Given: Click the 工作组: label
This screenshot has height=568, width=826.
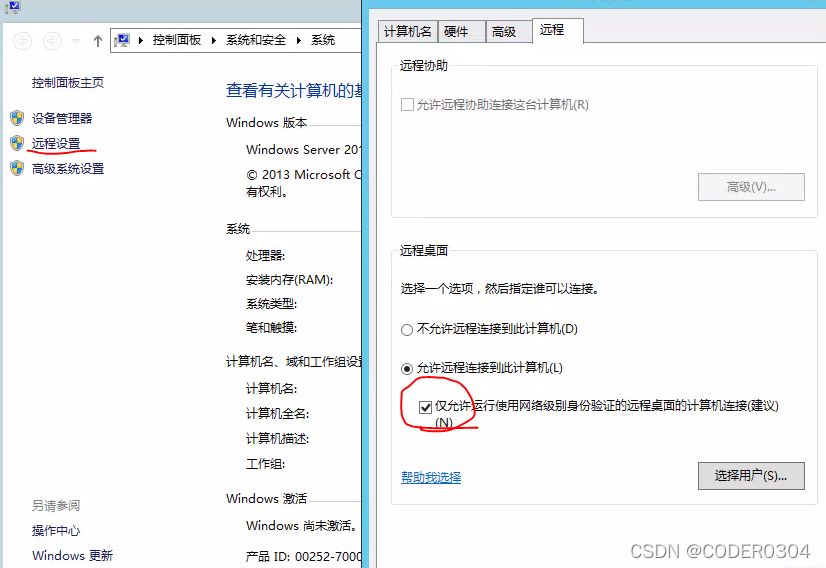Looking at the screenshot, I should click(265, 464).
